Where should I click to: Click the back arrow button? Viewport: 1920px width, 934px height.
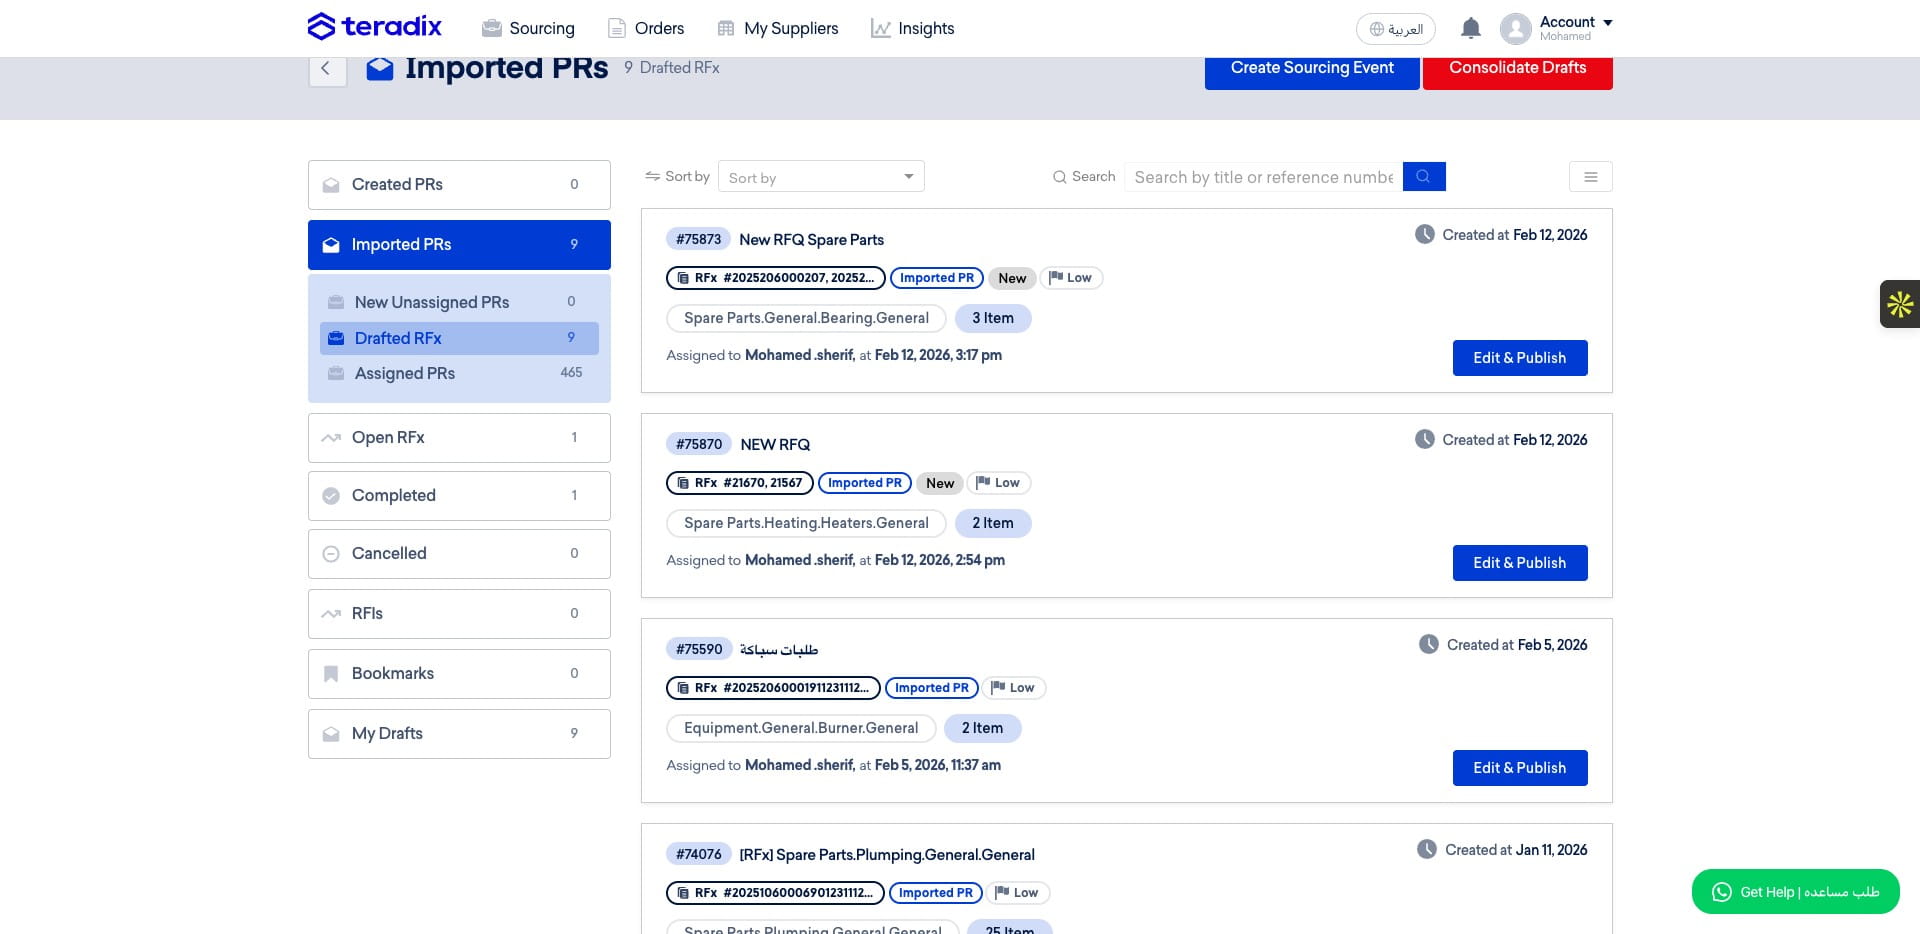(x=326, y=68)
